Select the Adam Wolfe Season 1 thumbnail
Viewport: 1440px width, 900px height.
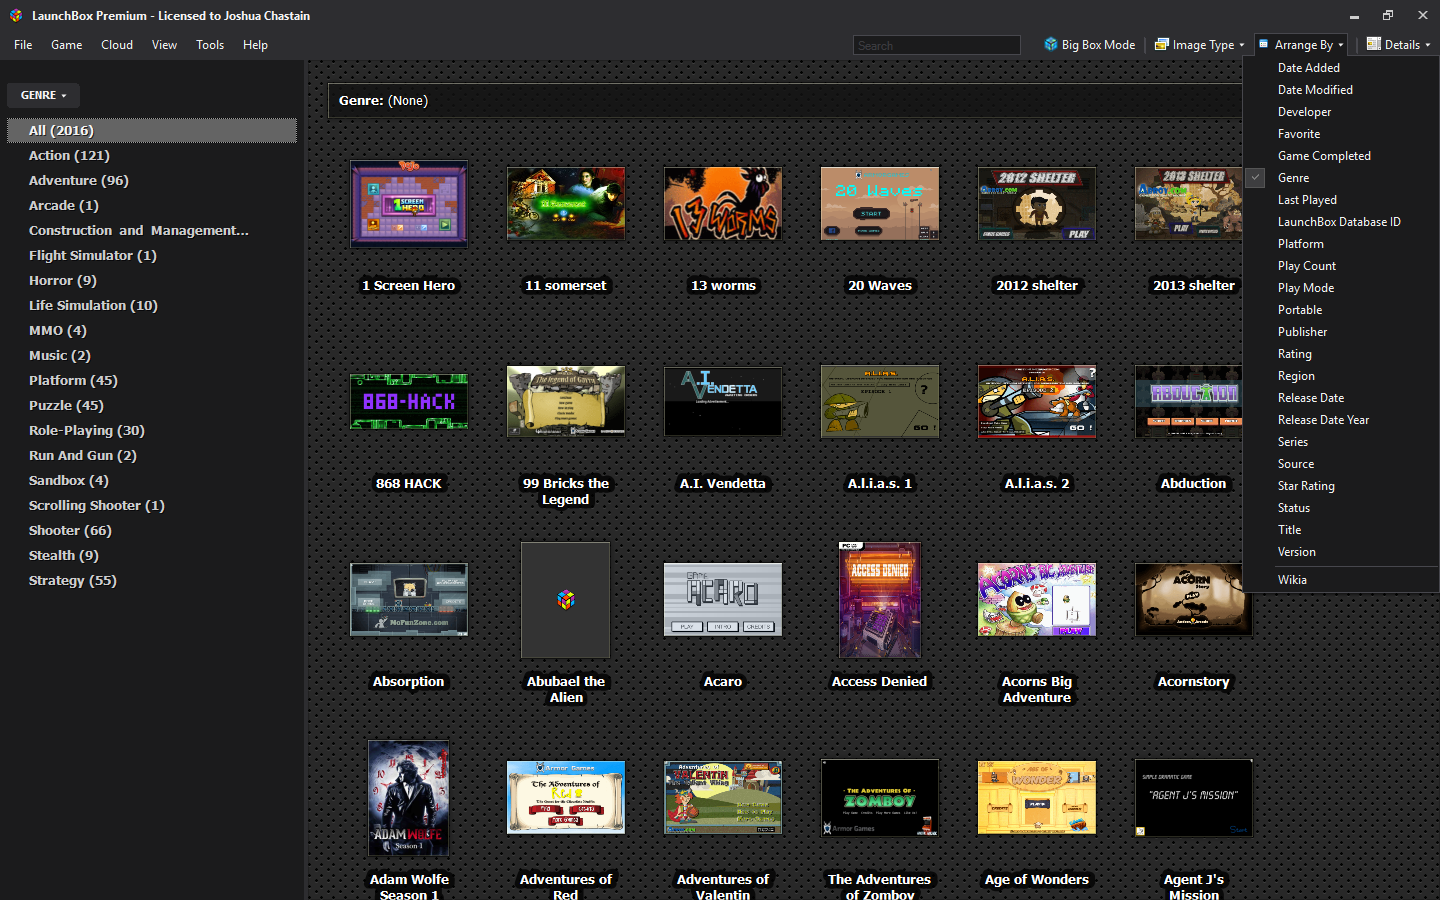point(409,798)
